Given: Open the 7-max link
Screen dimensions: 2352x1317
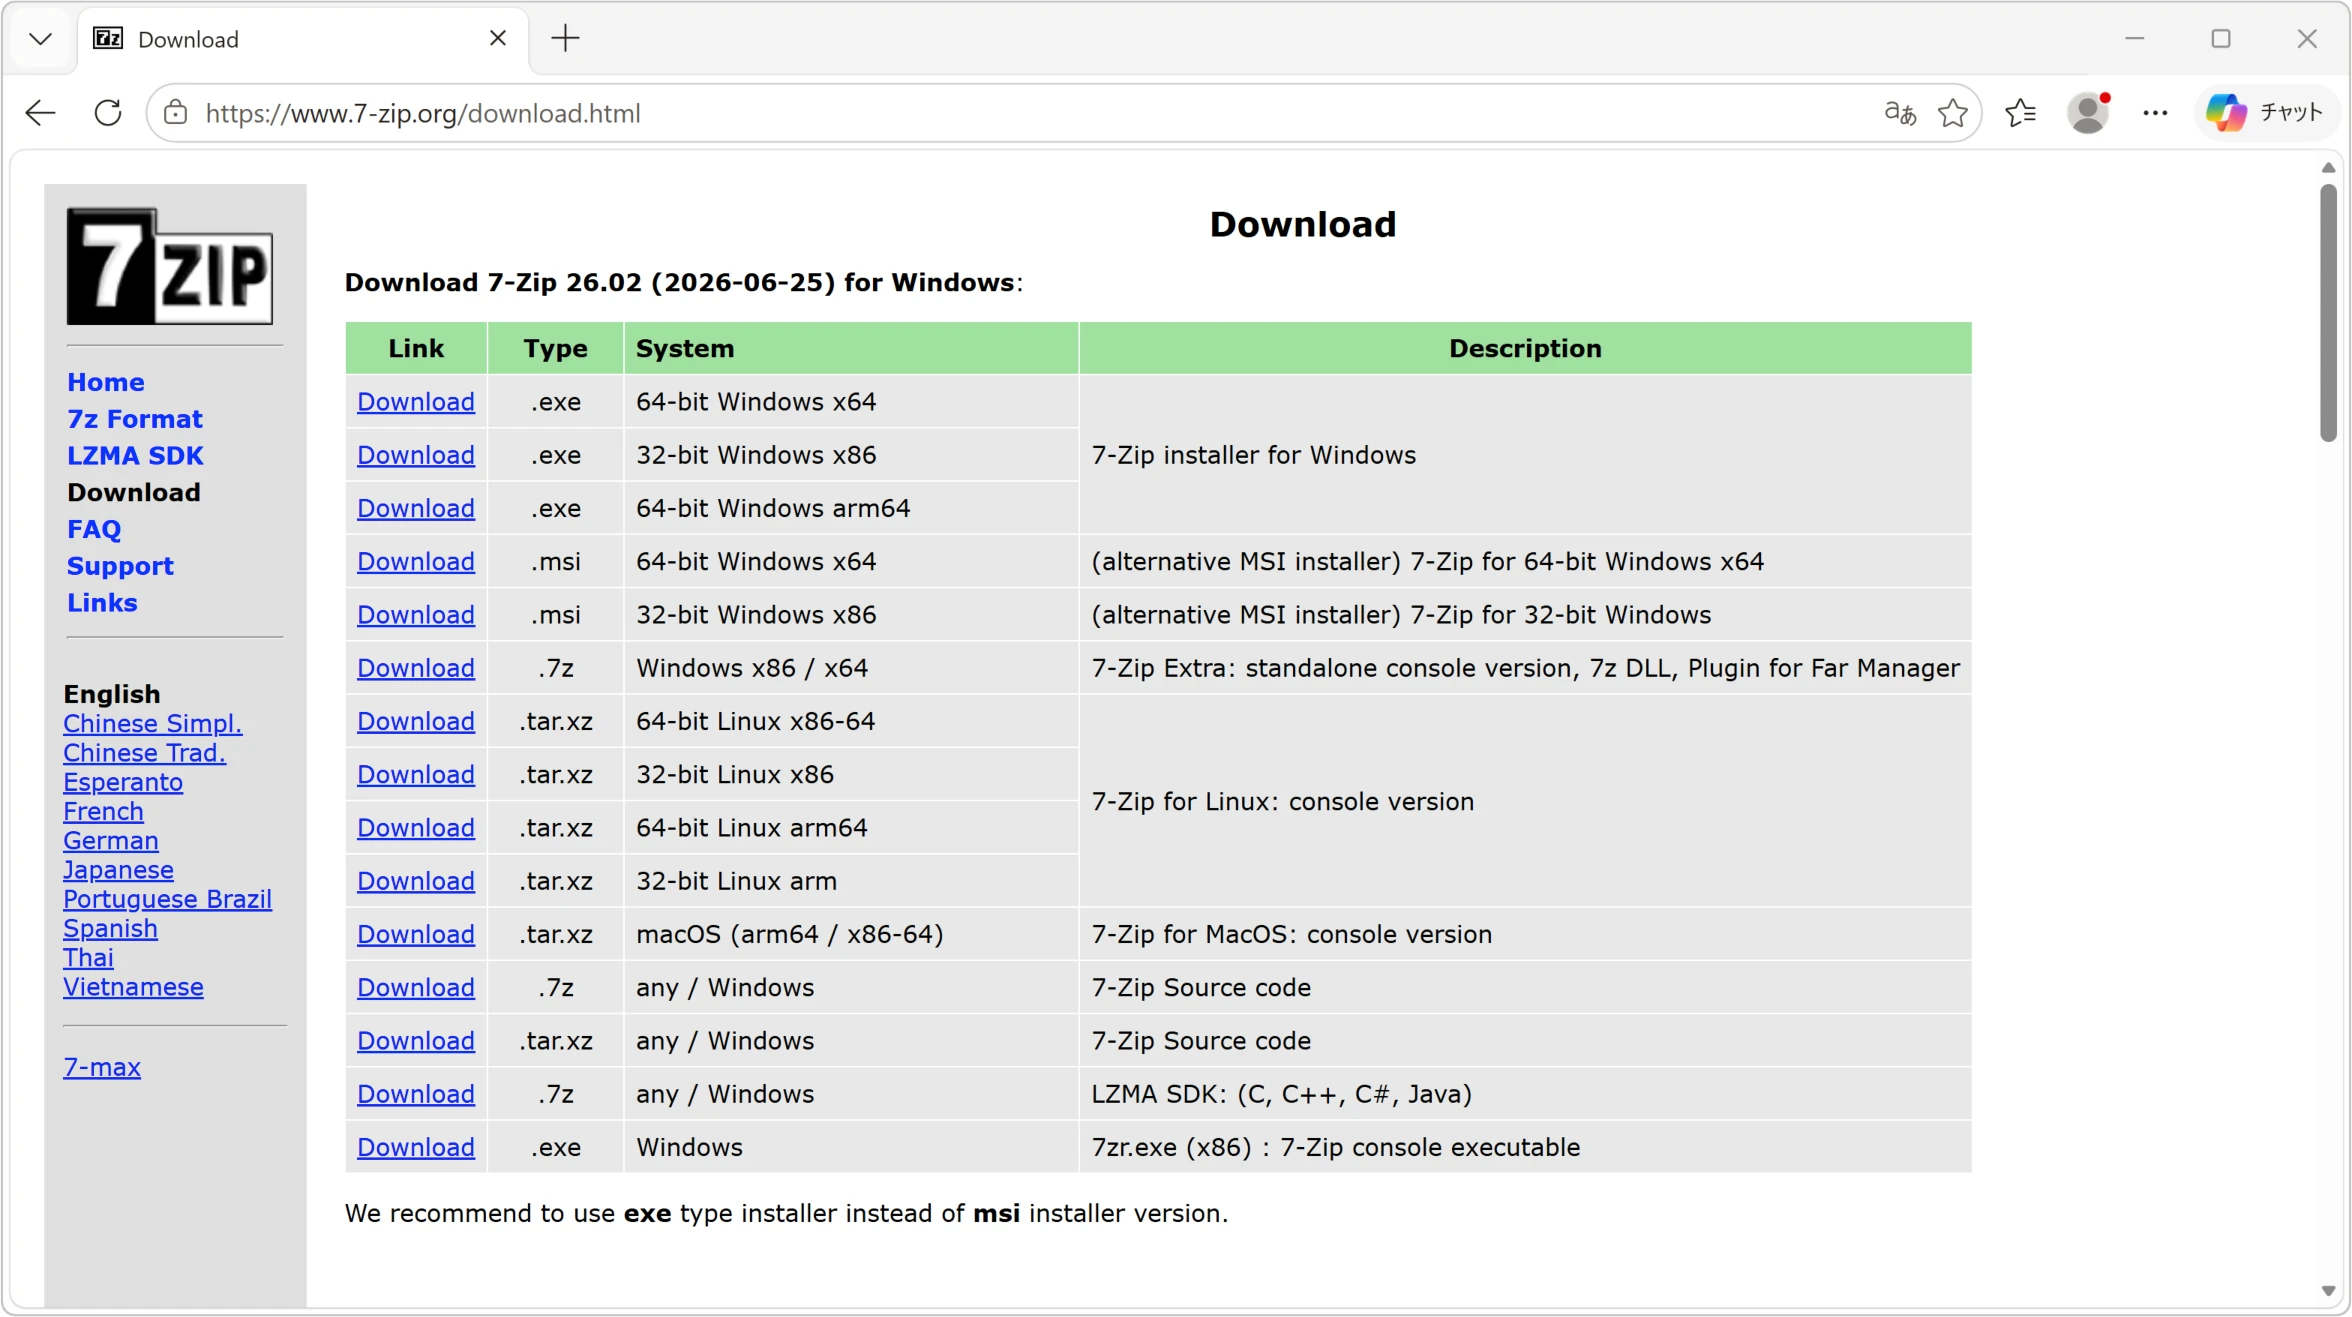Looking at the screenshot, I should (x=102, y=1067).
